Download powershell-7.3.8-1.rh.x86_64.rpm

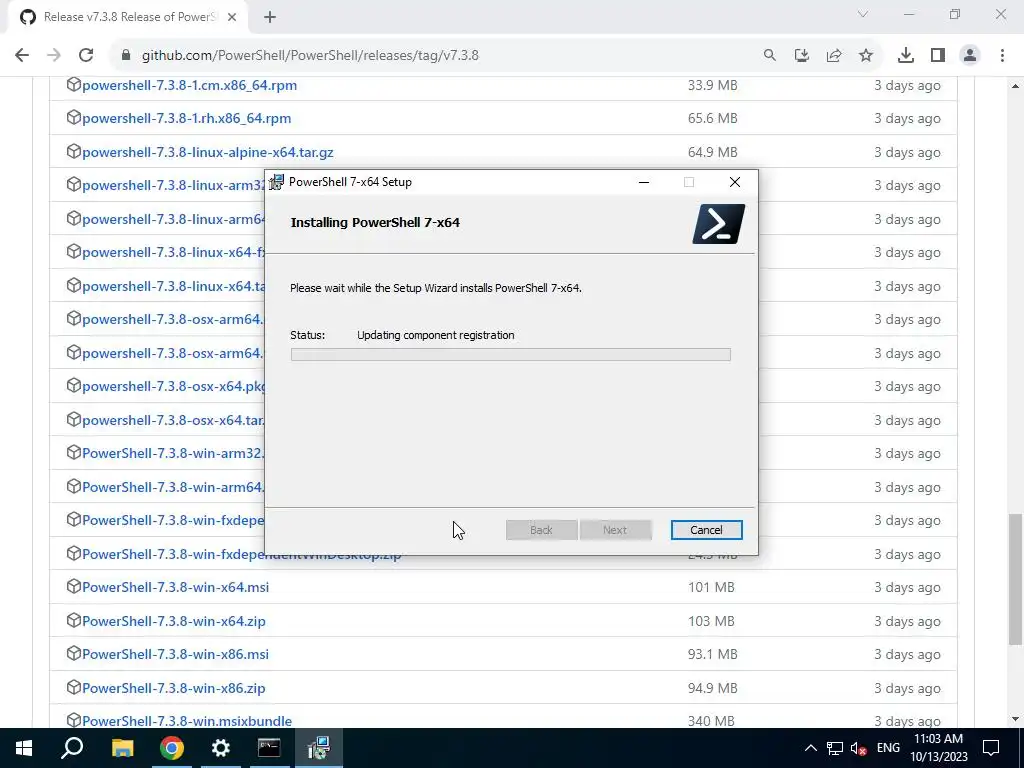pos(187,119)
